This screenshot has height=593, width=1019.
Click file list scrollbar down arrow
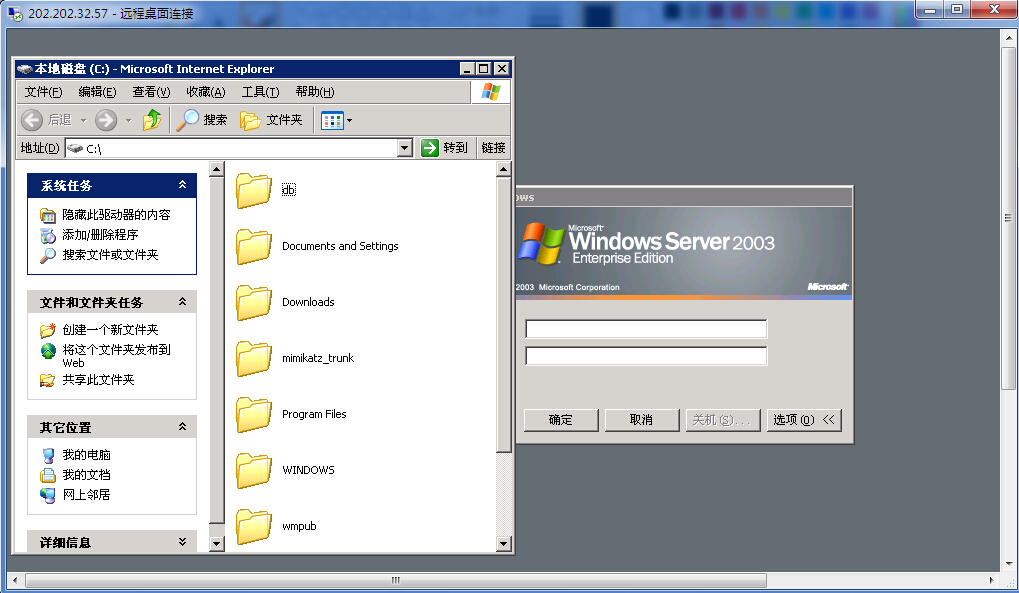[504, 544]
